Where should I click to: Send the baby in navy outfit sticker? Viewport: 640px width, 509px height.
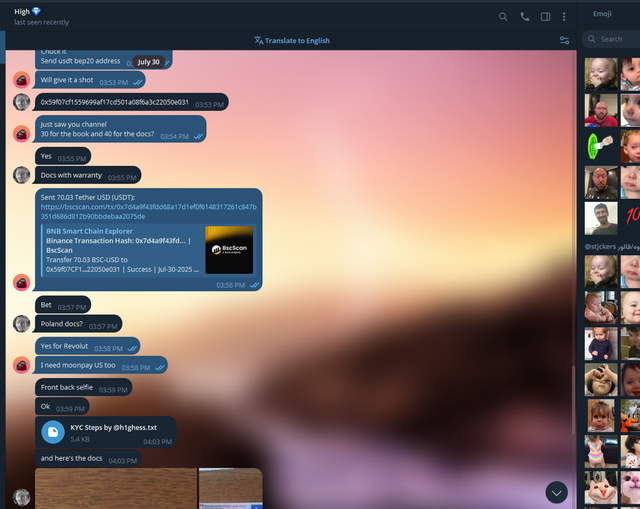click(x=601, y=343)
